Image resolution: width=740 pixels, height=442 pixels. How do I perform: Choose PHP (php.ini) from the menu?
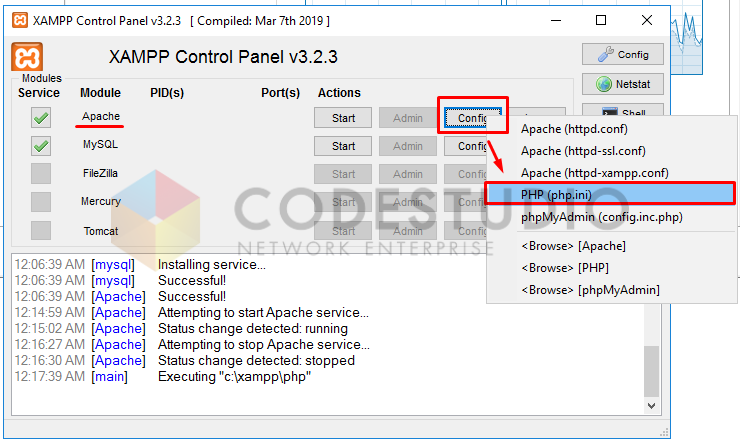coord(612,194)
